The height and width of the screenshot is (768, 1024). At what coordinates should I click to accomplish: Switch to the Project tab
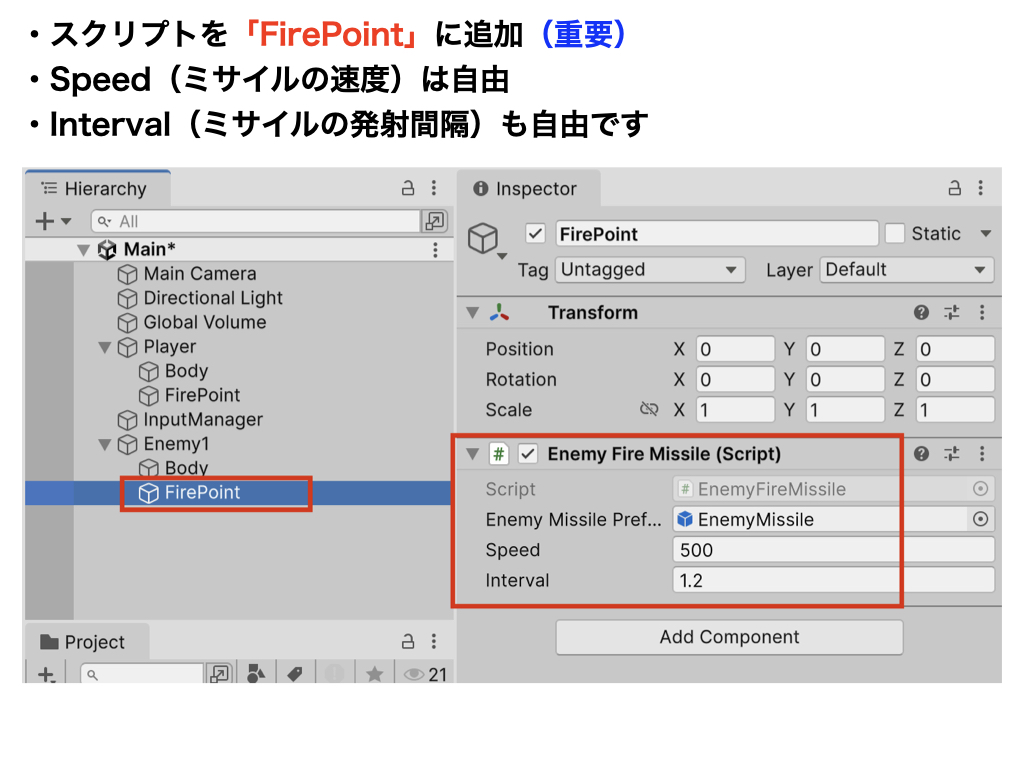(x=87, y=642)
